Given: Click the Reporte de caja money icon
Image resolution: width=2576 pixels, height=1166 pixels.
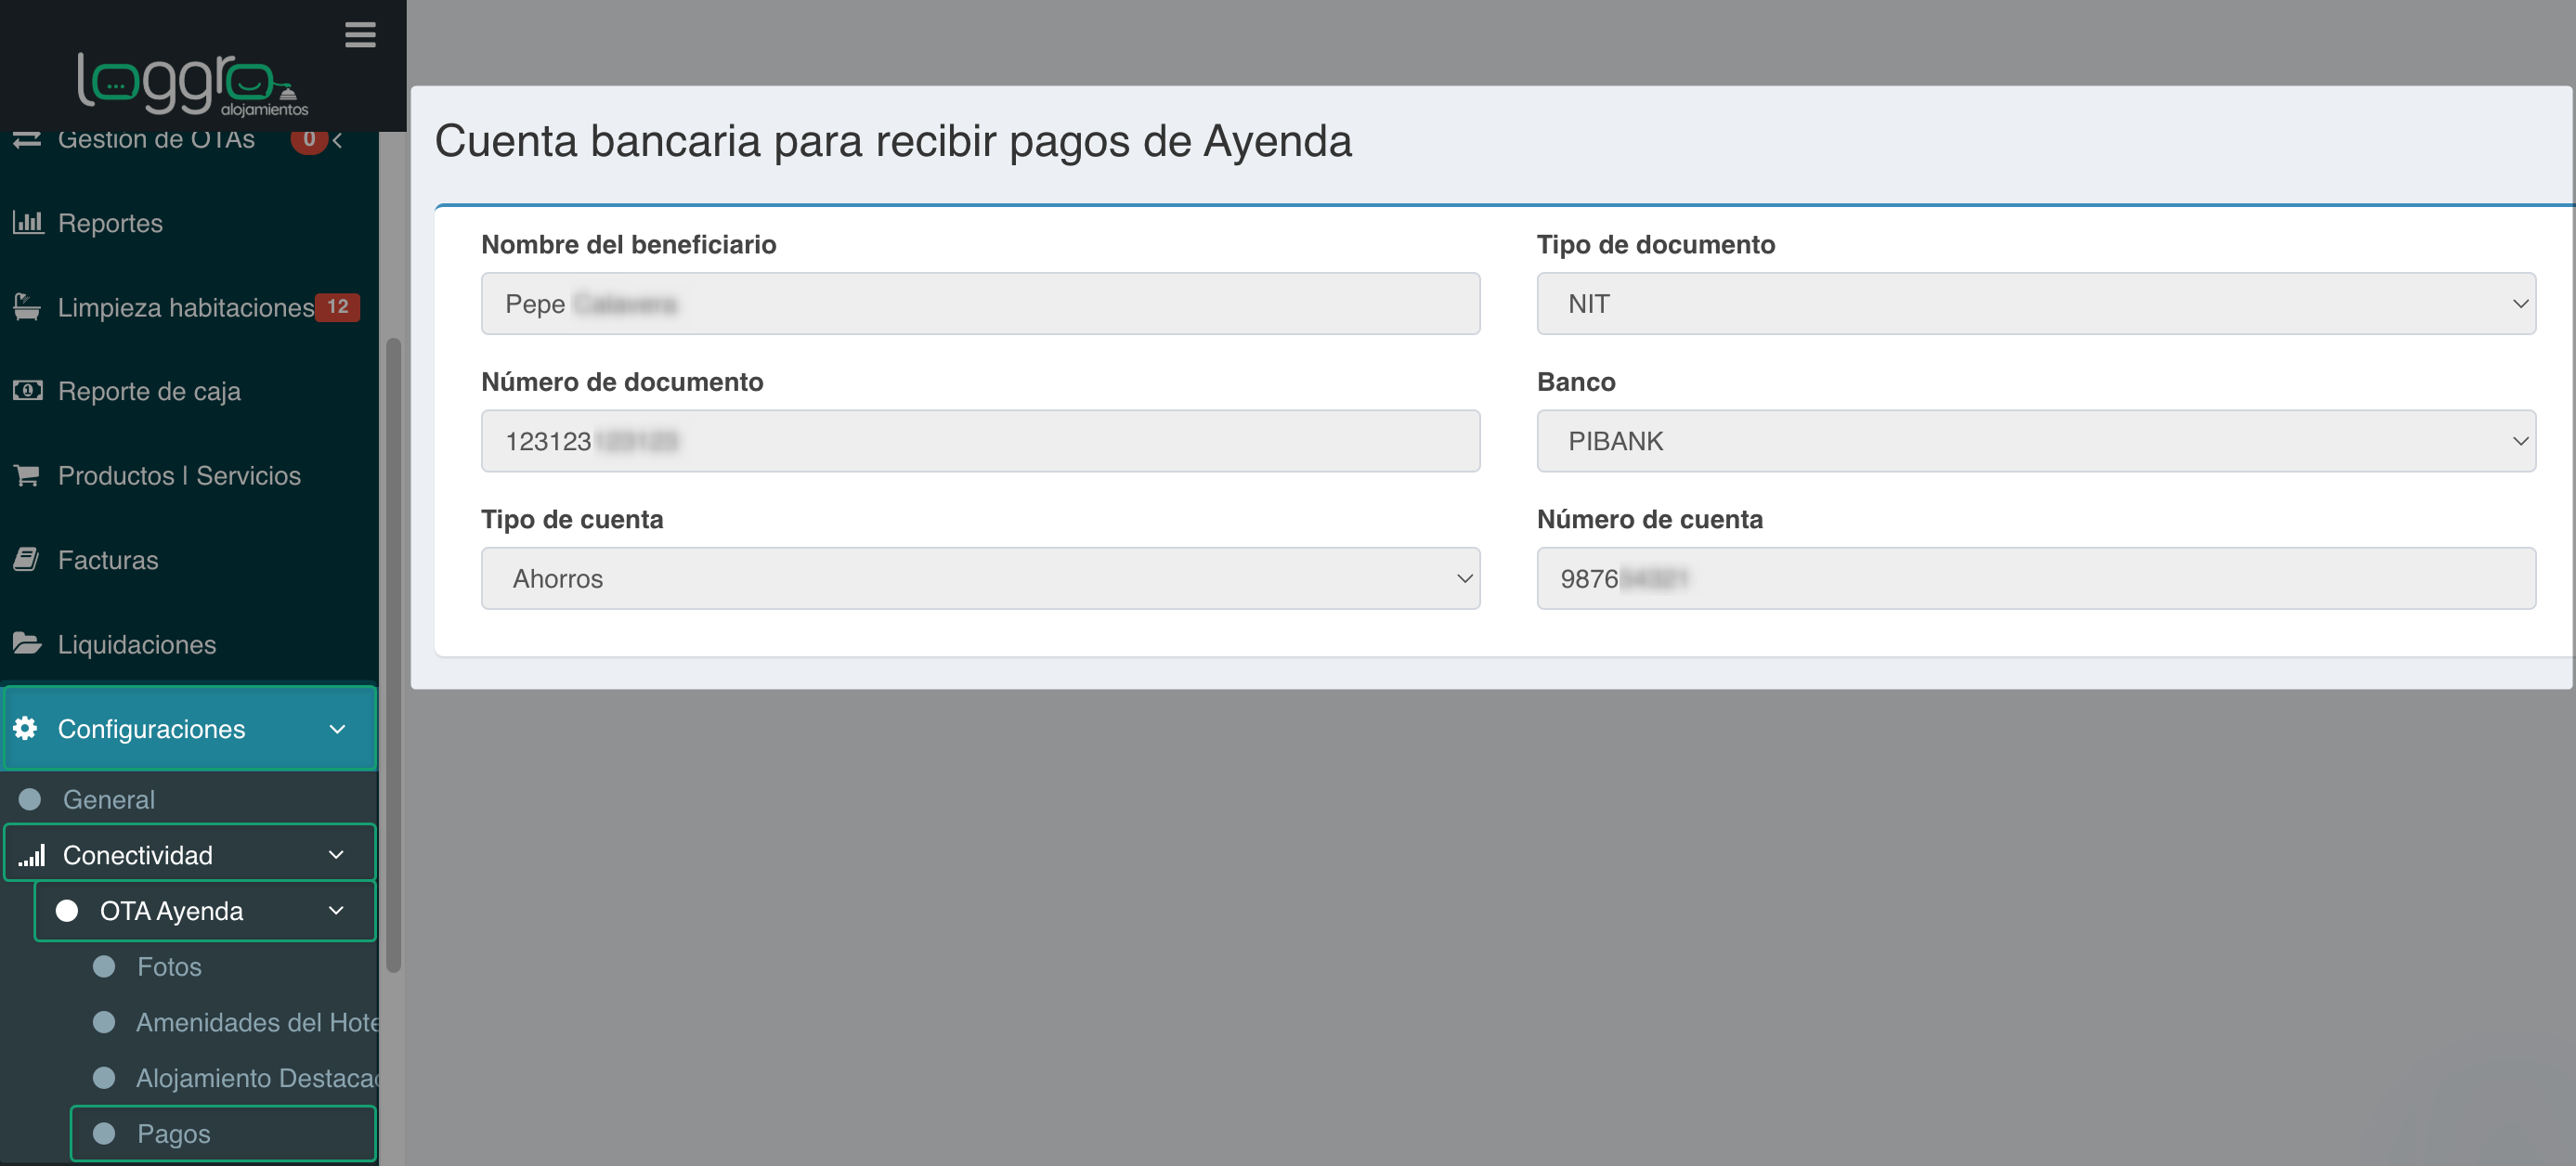Looking at the screenshot, I should point(28,390).
